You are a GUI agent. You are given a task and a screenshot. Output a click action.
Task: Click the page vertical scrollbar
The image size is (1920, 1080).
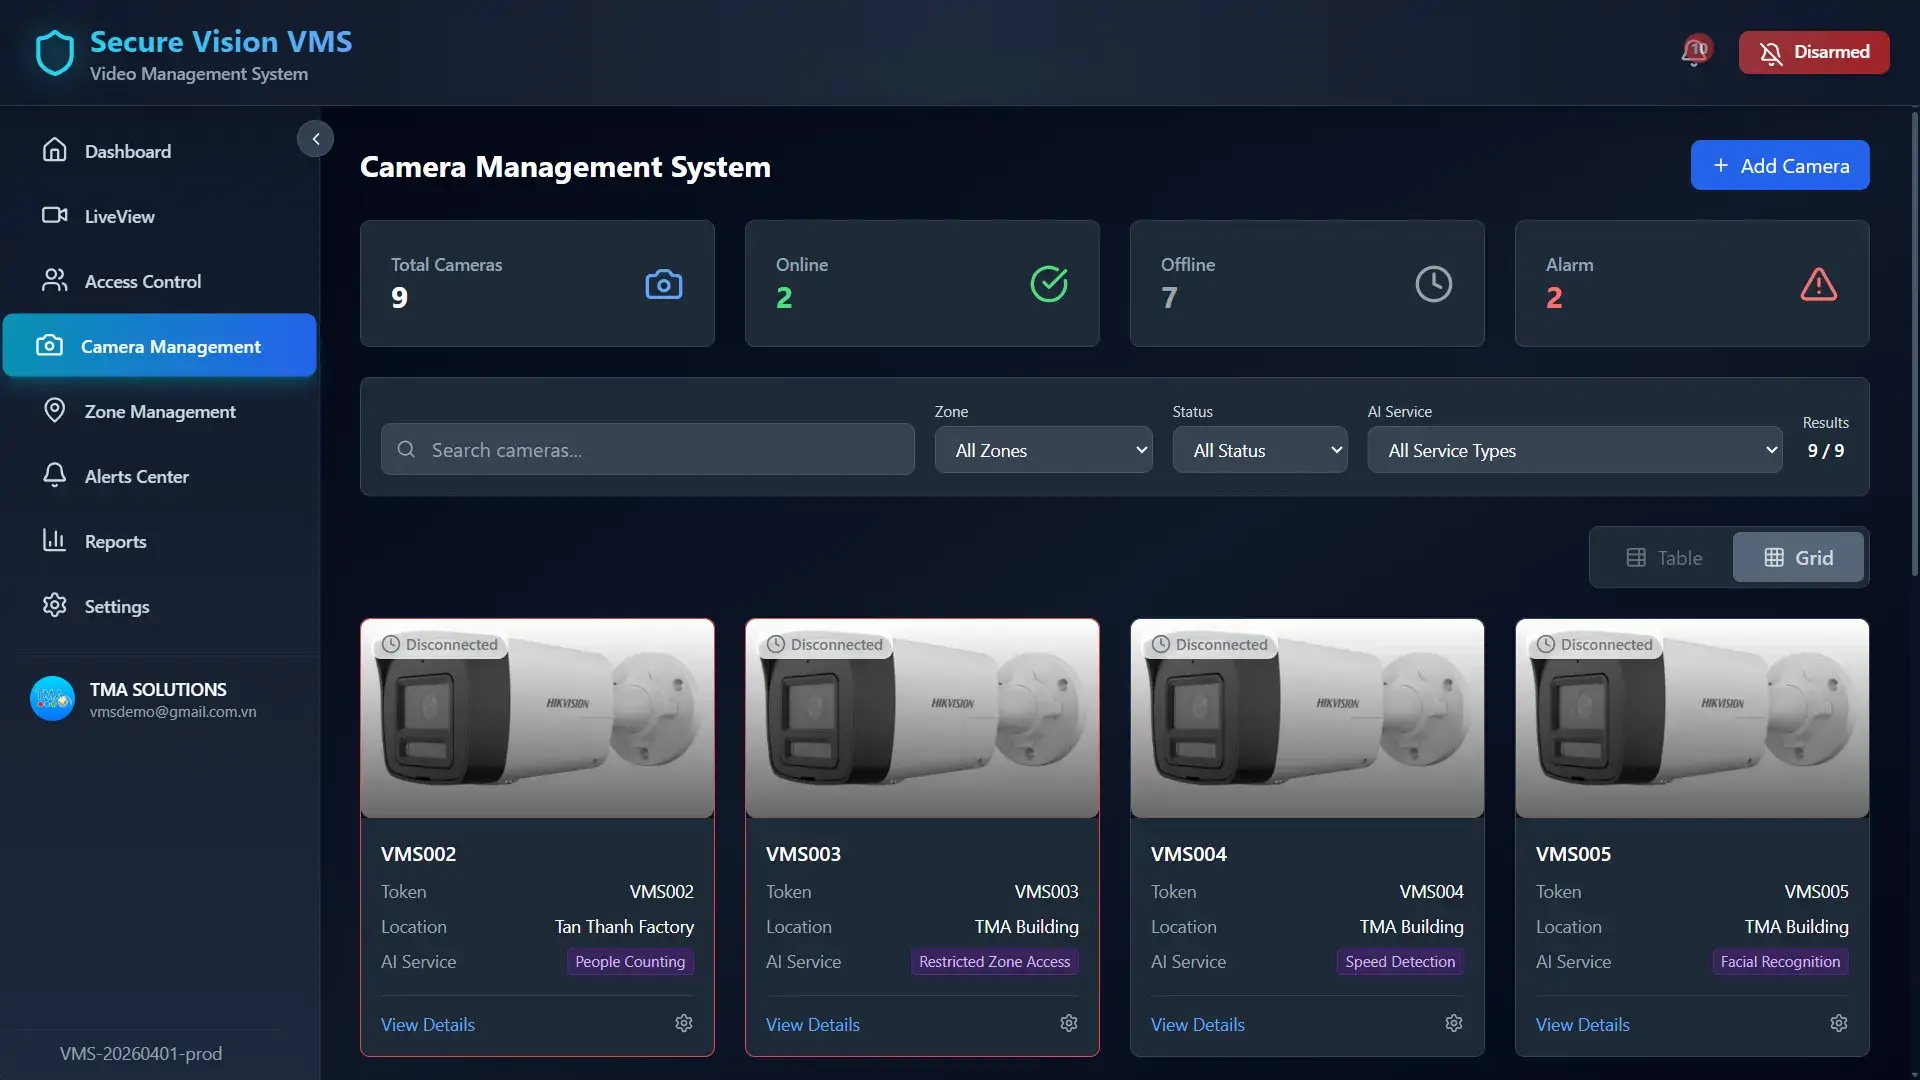(x=1914, y=342)
